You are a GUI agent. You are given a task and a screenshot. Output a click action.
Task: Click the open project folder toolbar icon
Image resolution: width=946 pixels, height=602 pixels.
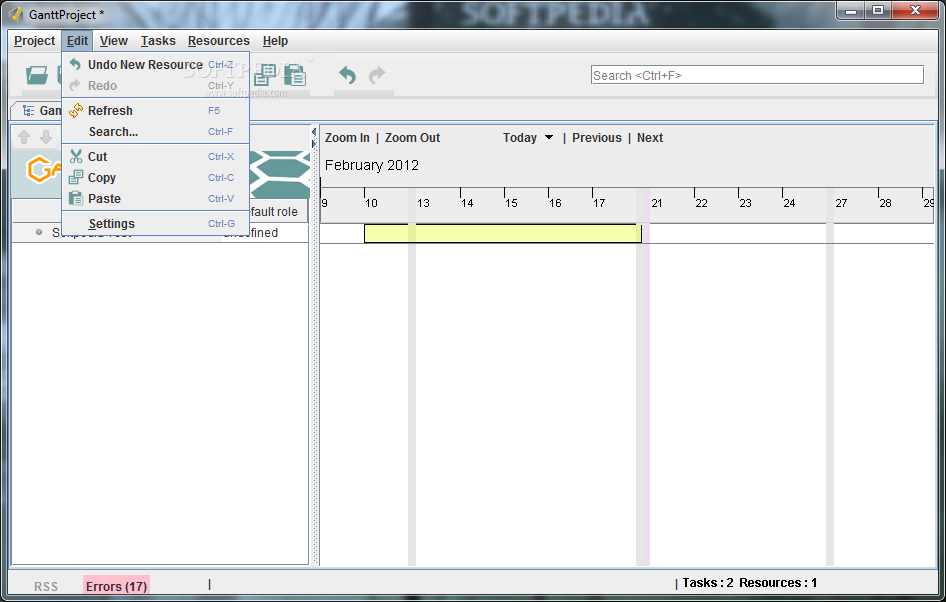[x=37, y=75]
